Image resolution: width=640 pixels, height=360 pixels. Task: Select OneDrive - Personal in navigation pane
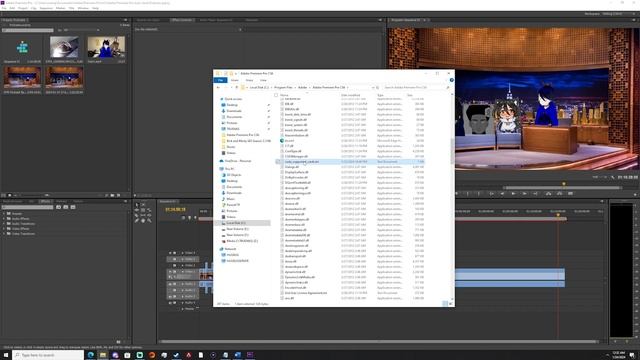pos(238,161)
